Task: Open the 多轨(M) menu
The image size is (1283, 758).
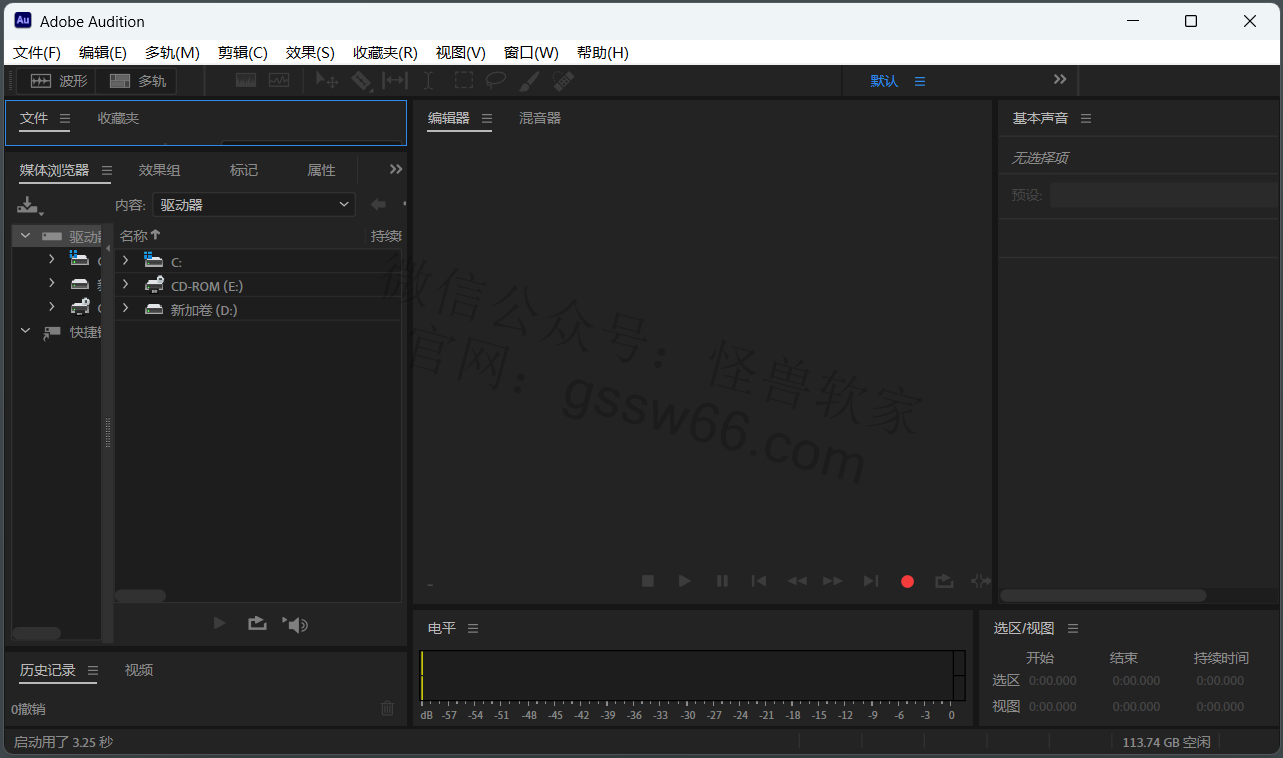Action: (172, 52)
